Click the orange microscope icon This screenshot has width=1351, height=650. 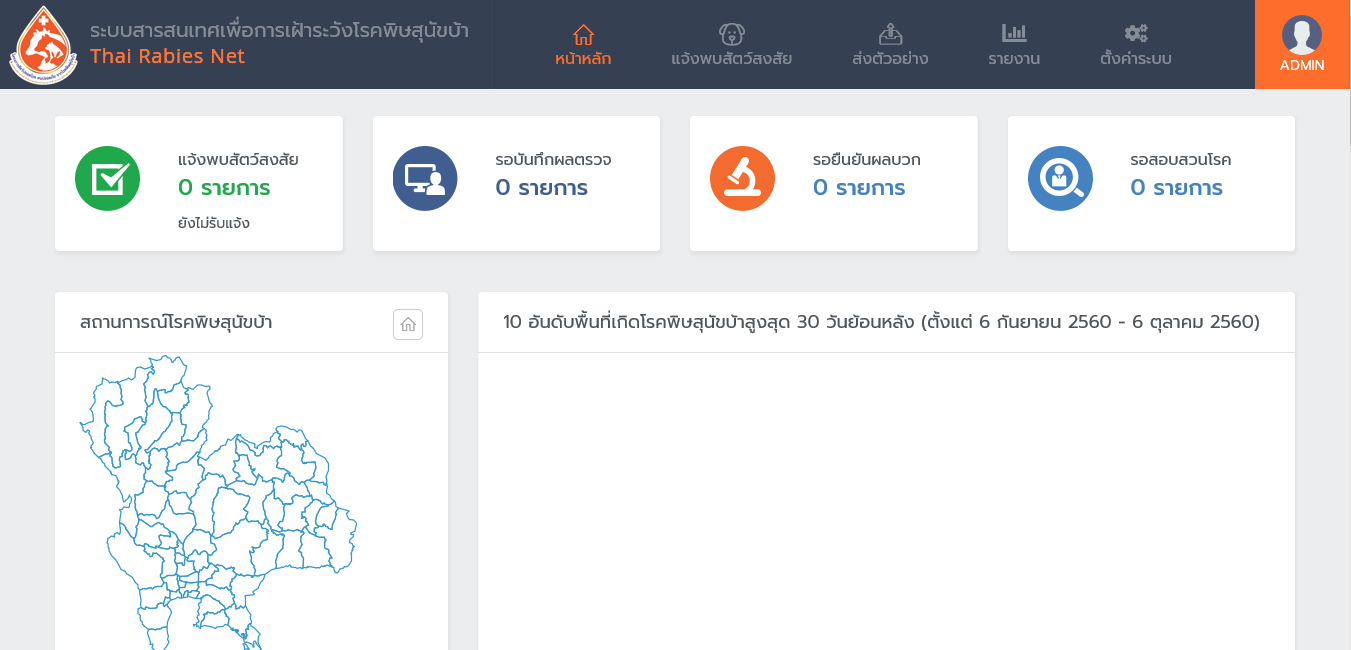coord(742,179)
